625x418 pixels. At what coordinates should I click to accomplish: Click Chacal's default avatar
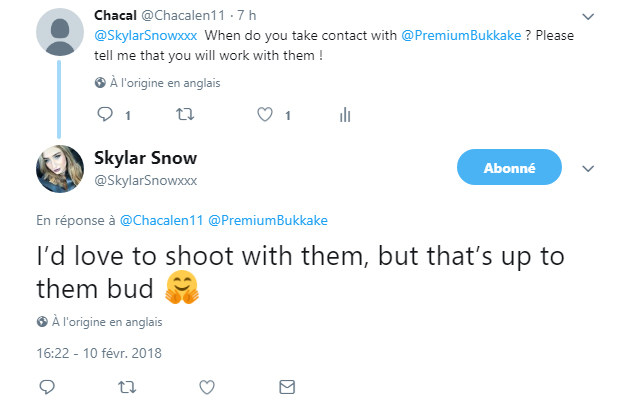[59, 33]
